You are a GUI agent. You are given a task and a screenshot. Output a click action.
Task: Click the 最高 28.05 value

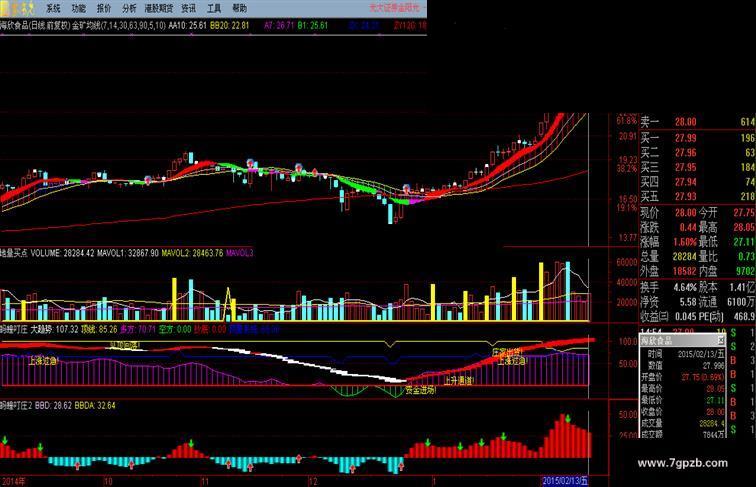click(x=744, y=227)
